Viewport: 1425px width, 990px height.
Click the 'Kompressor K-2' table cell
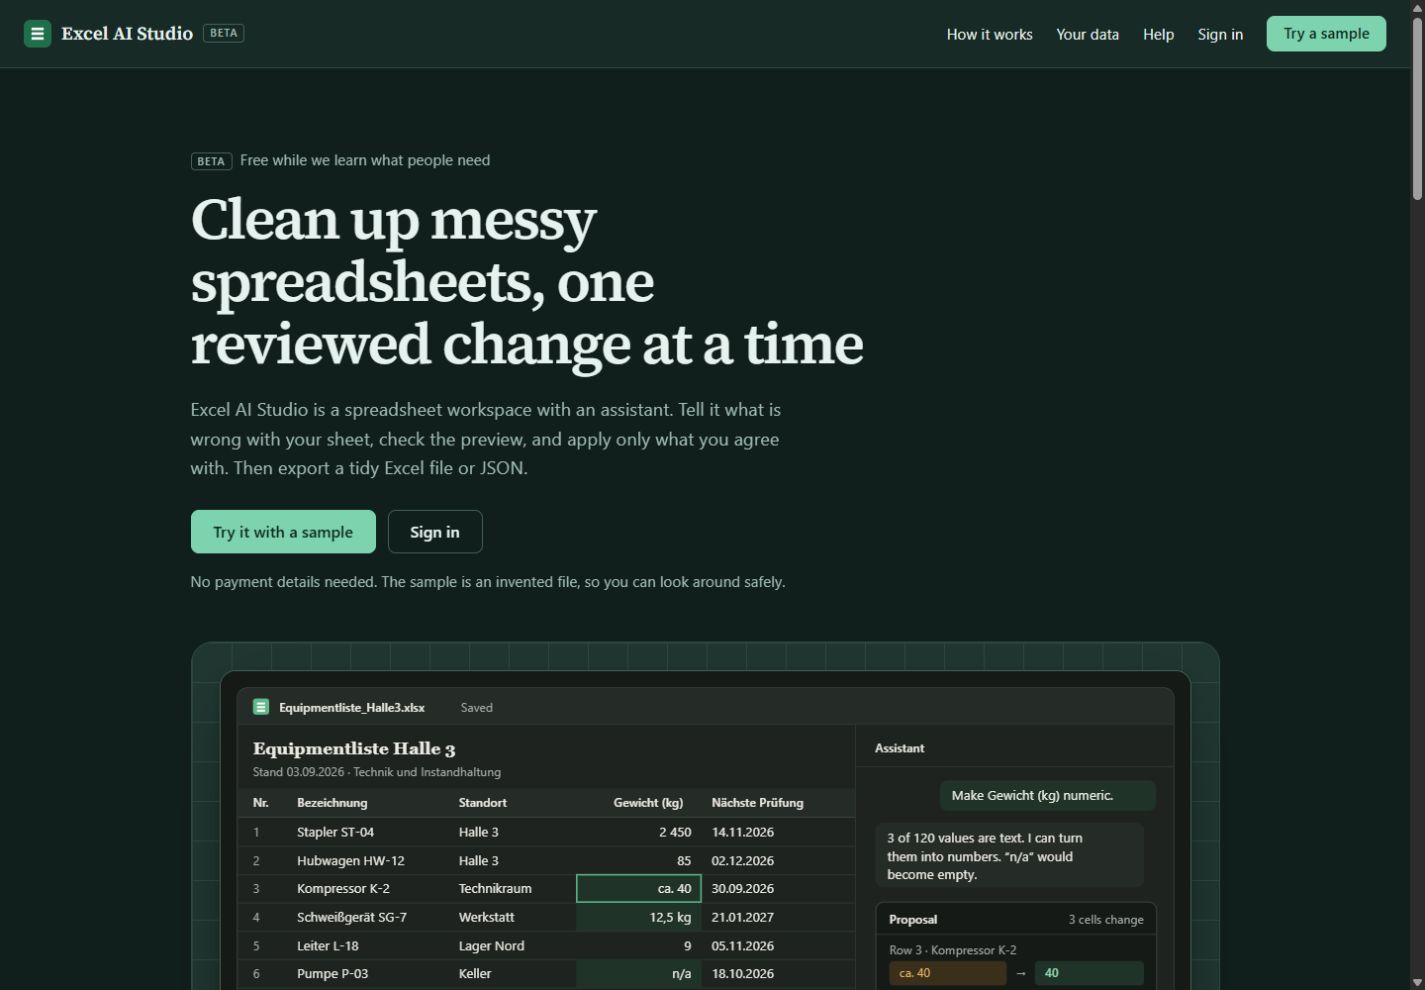(x=343, y=888)
